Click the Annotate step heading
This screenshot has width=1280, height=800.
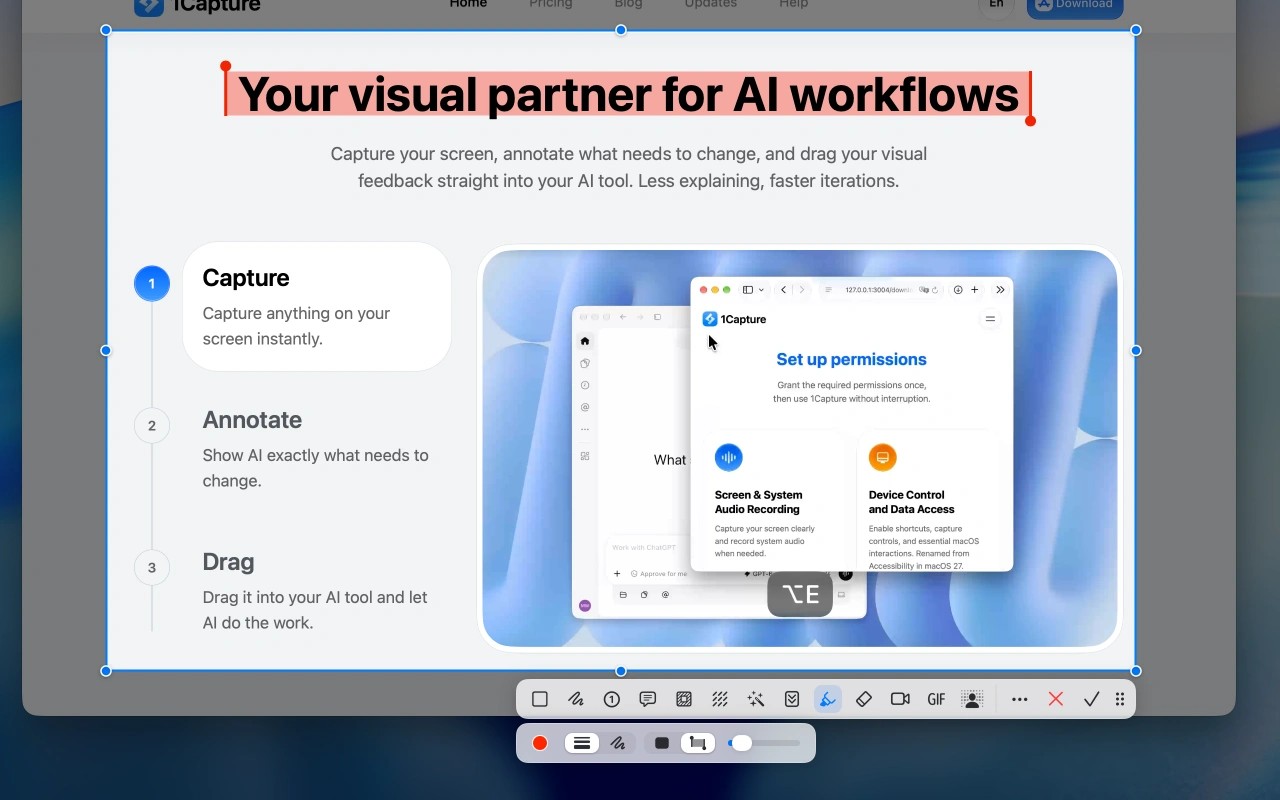click(x=252, y=420)
